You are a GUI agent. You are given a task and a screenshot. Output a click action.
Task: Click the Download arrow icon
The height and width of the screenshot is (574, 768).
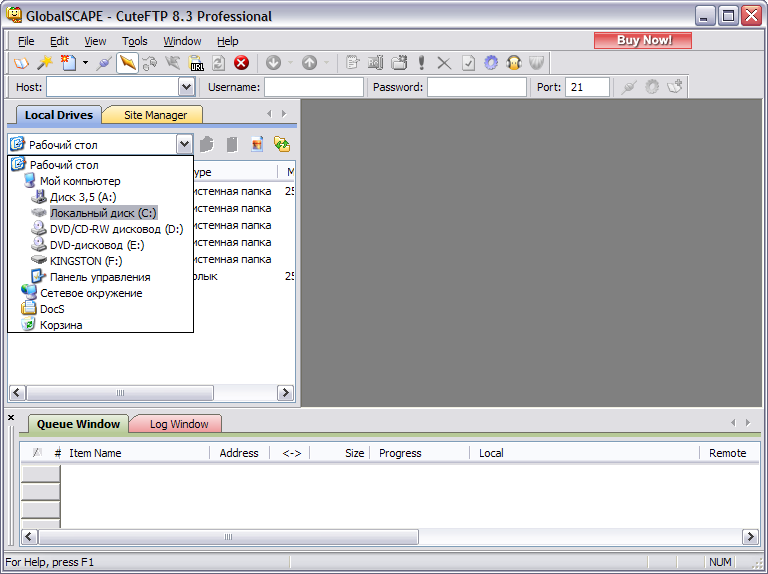pyautogui.click(x=273, y=63)
